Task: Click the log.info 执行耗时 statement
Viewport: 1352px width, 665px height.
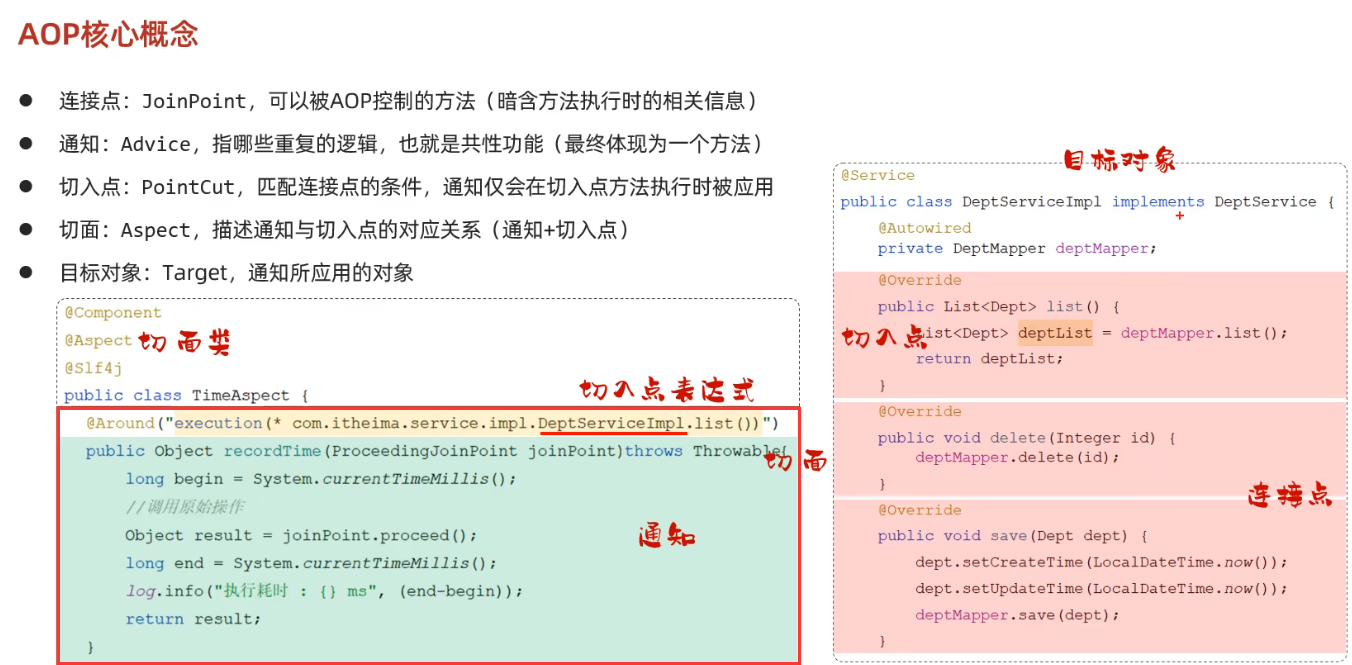Action: tap(324, 591)
